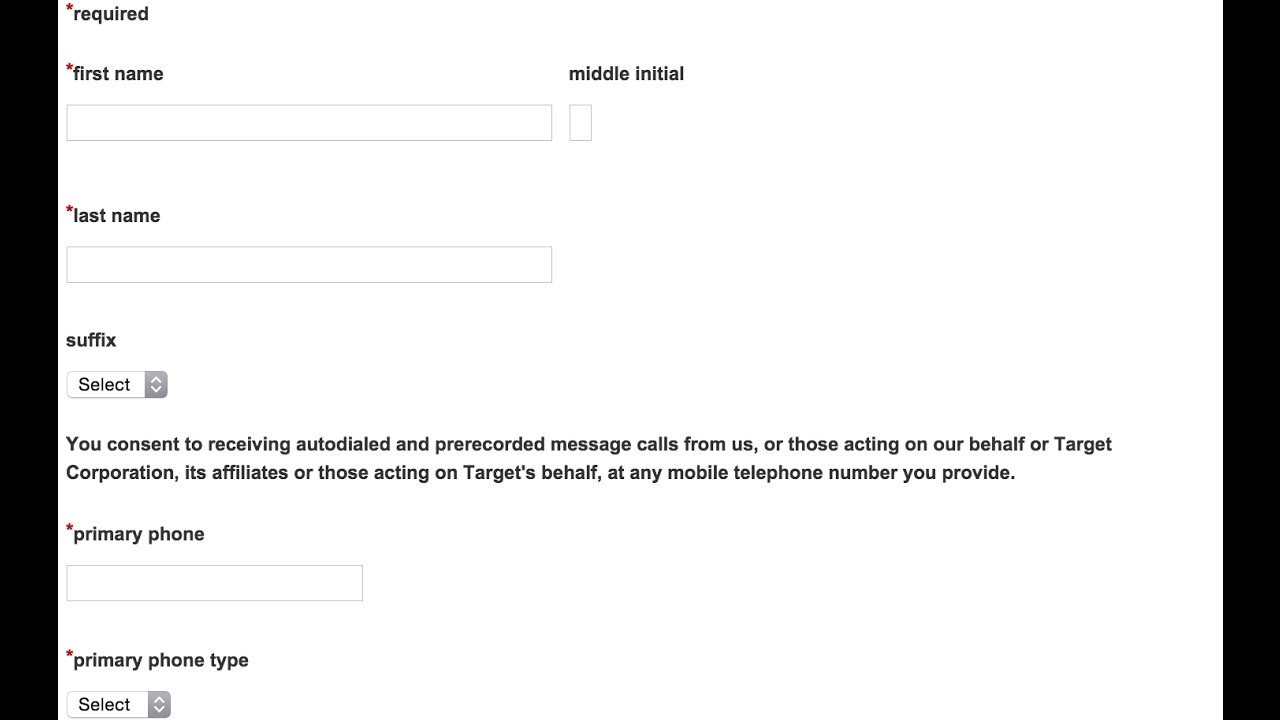
Task: Focus the middle initial input box
Action: [580, 123]
